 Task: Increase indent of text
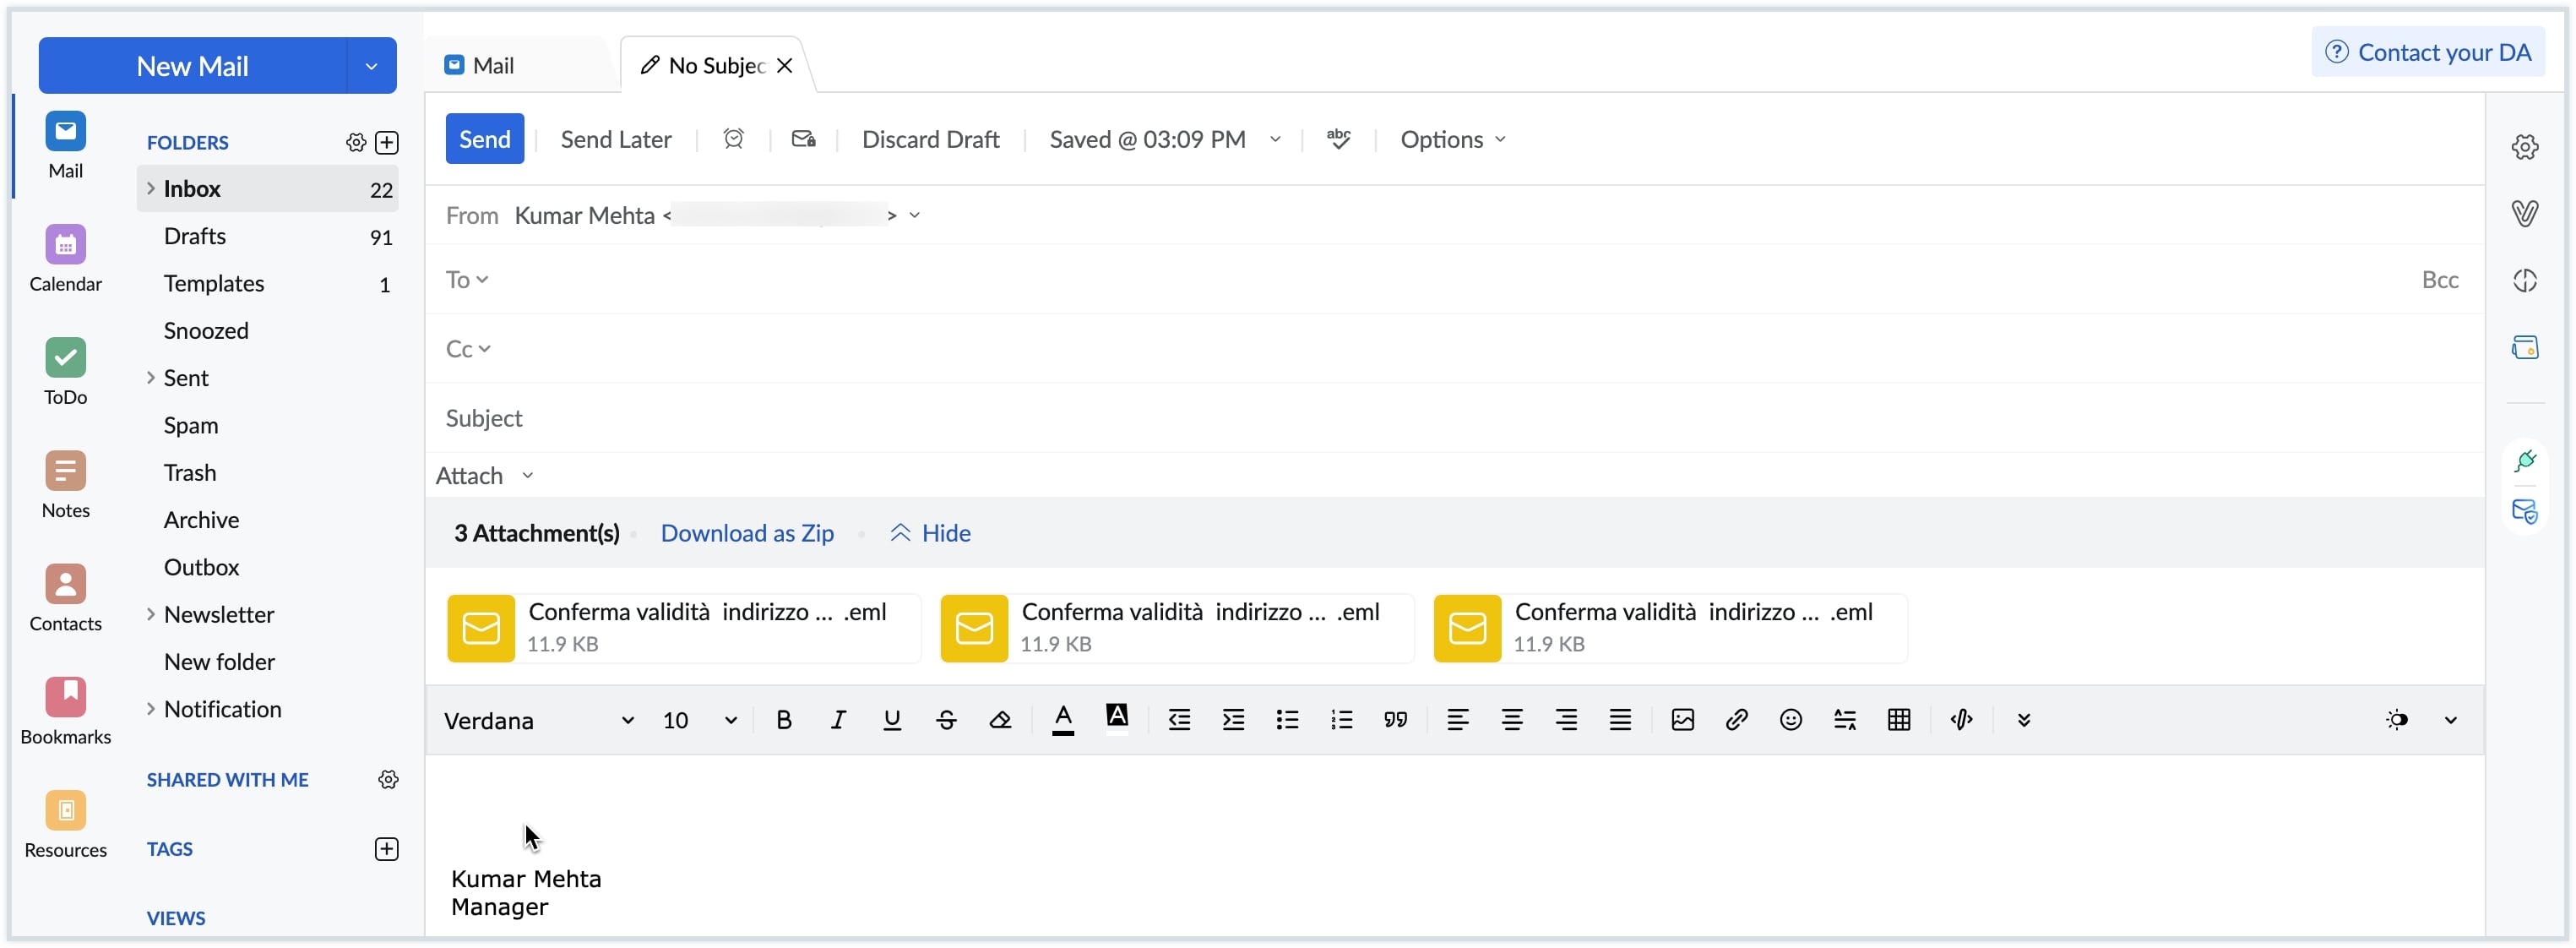pyautogui.click(x=1233, y=720)
